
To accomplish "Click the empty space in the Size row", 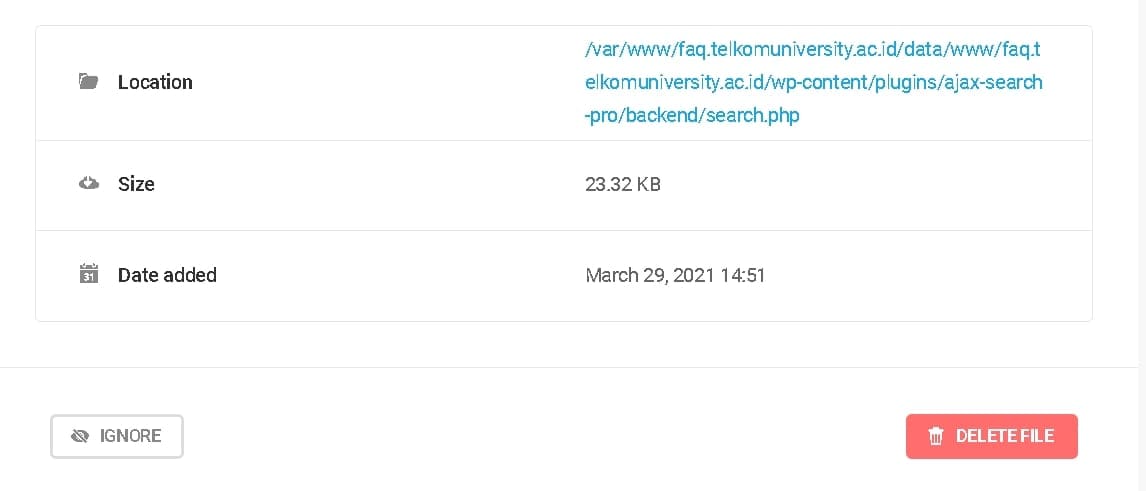I will click(877, 185).
